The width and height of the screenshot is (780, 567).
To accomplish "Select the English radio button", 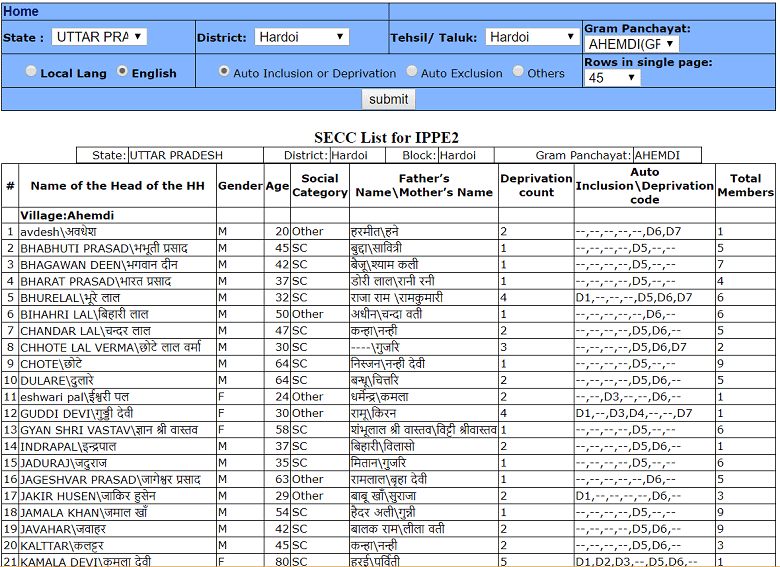I will 122,72.
